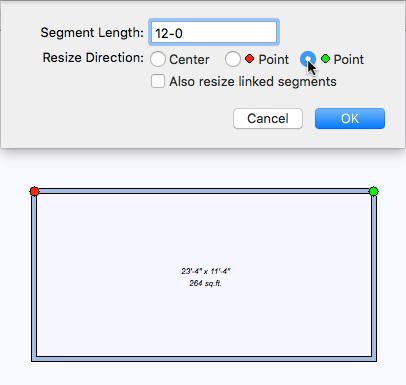Screen dimensions: 406x385
Task: Click the Segment Length input field
Action: point(214,32)
